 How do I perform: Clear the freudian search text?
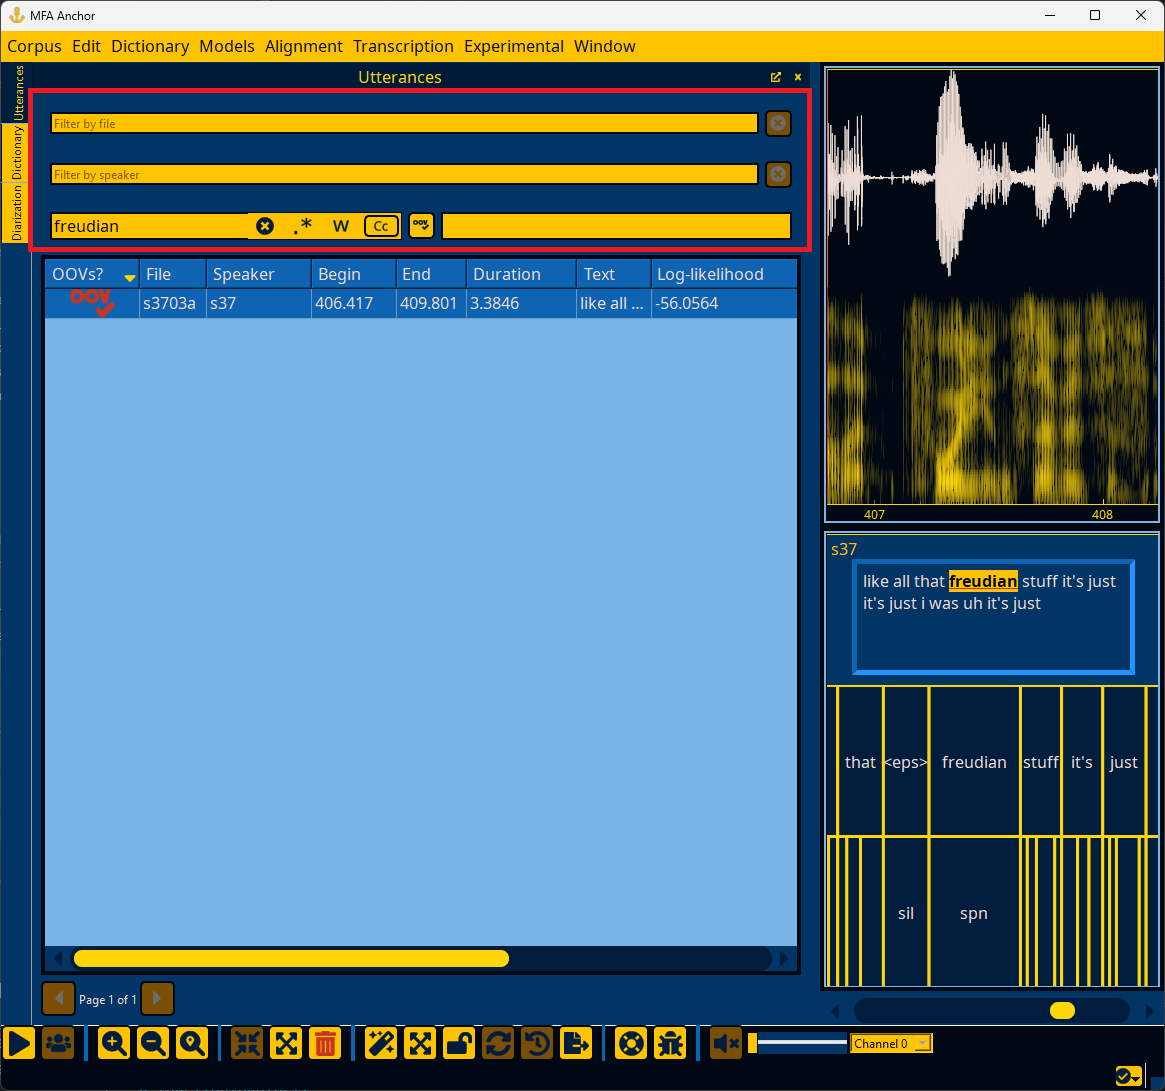265,226
